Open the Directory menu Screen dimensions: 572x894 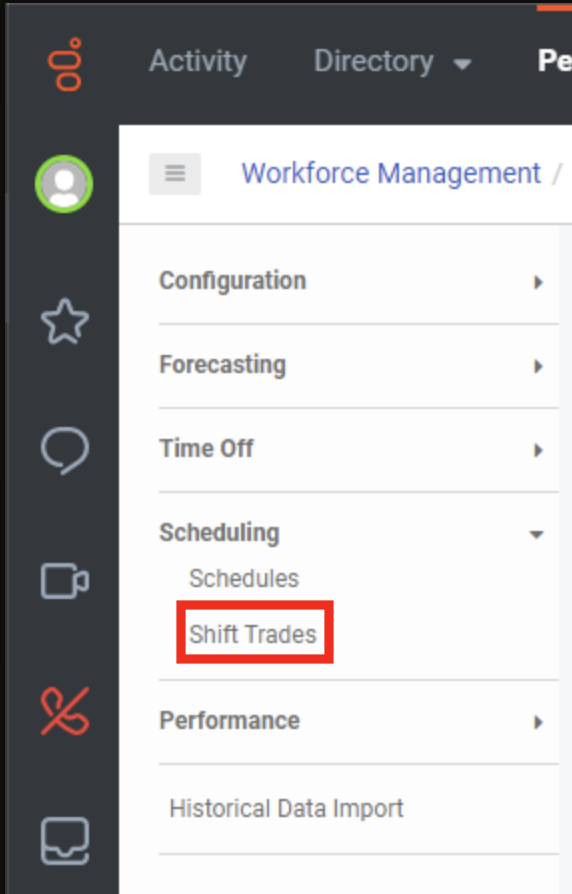374,61
